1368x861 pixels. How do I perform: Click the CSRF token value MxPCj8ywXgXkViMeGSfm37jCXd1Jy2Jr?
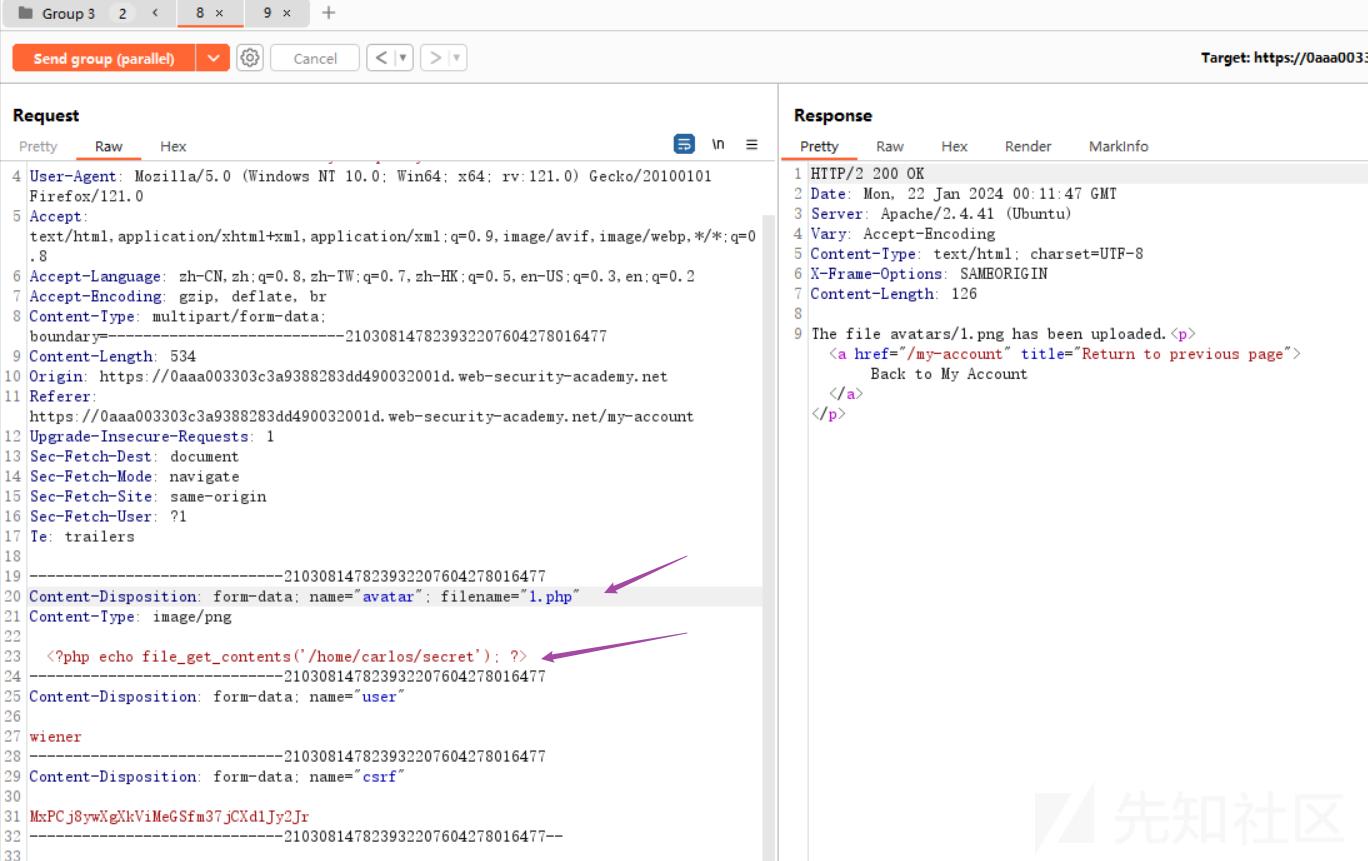tap(169, 816)
